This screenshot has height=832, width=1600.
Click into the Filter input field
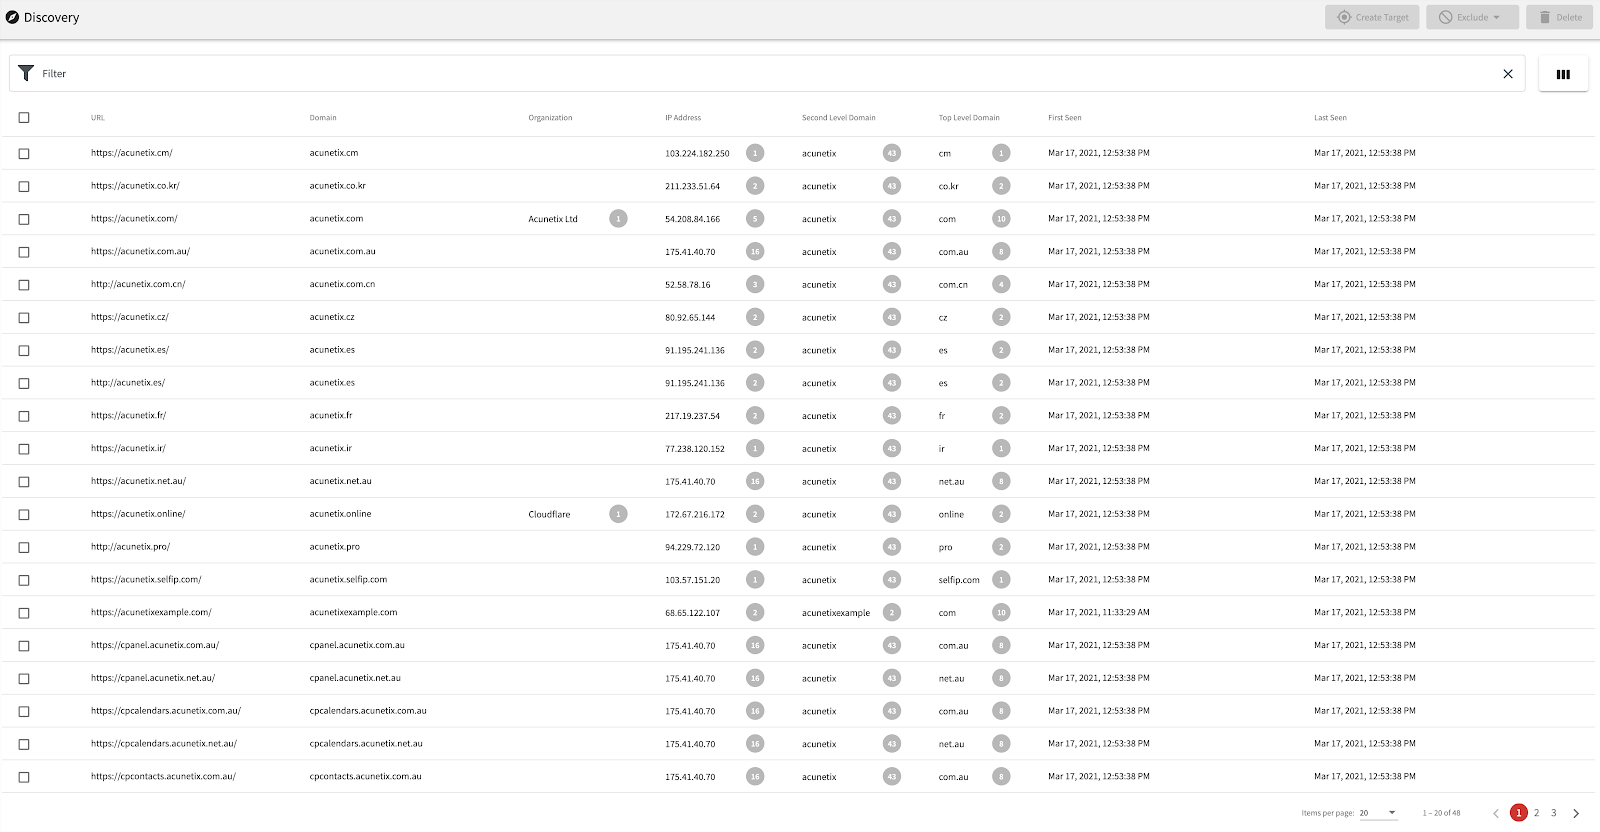tap(767, 74)
